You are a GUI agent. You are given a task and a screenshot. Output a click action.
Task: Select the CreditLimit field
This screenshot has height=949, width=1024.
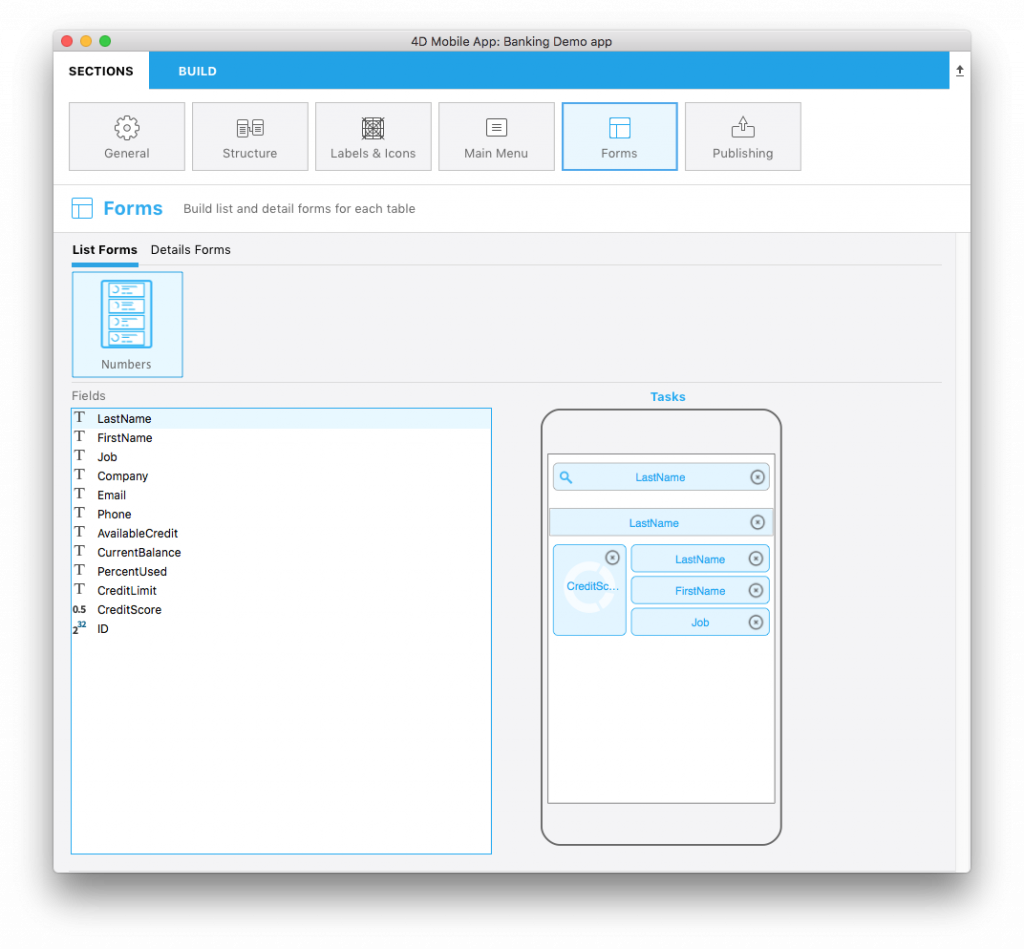click(x=281, y=590)
